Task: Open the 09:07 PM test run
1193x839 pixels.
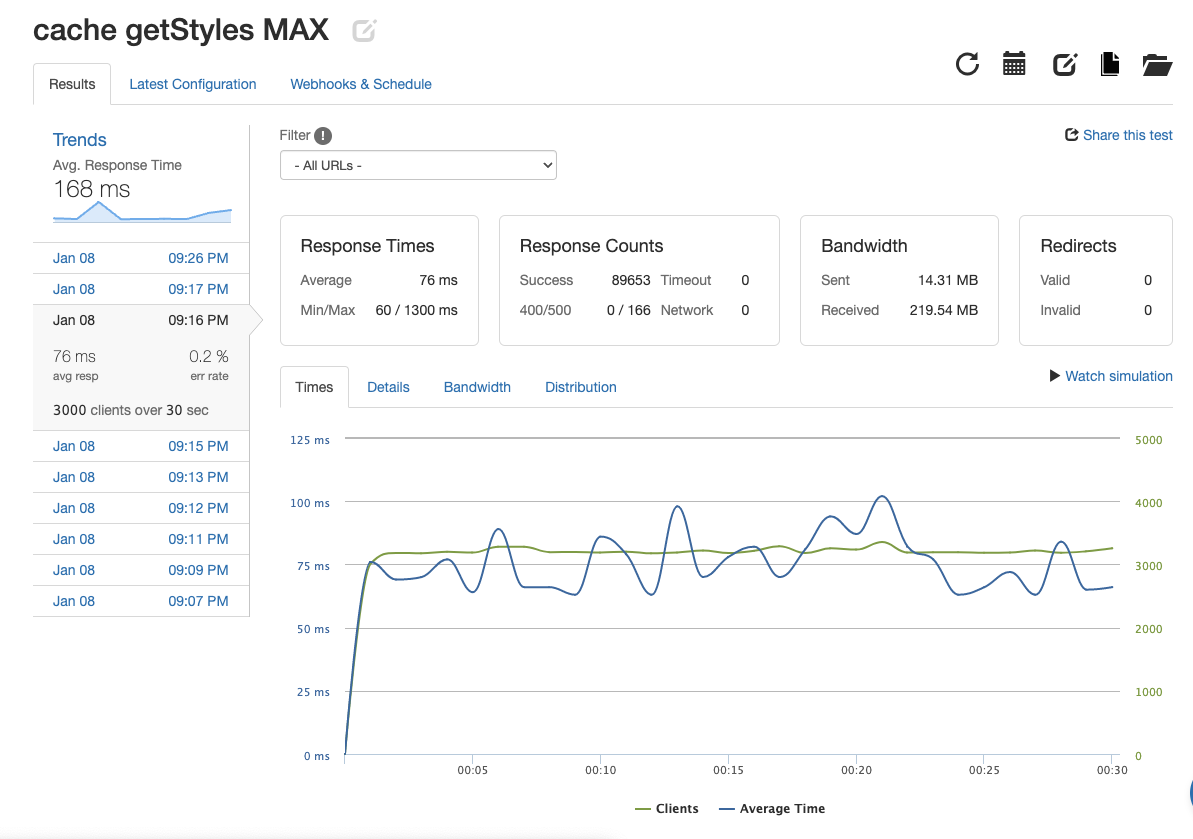Action: (x=141, y=601)
